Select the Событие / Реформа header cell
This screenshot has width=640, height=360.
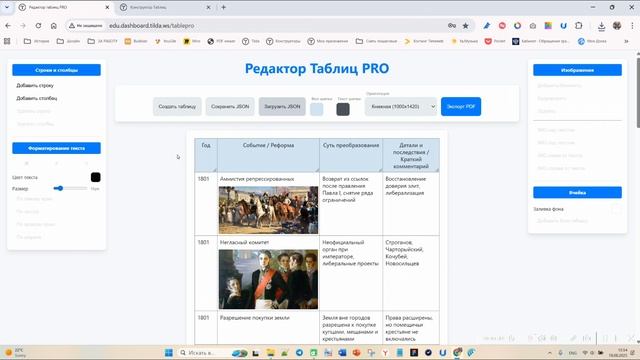pyautogui.click(x=269, y=155)
